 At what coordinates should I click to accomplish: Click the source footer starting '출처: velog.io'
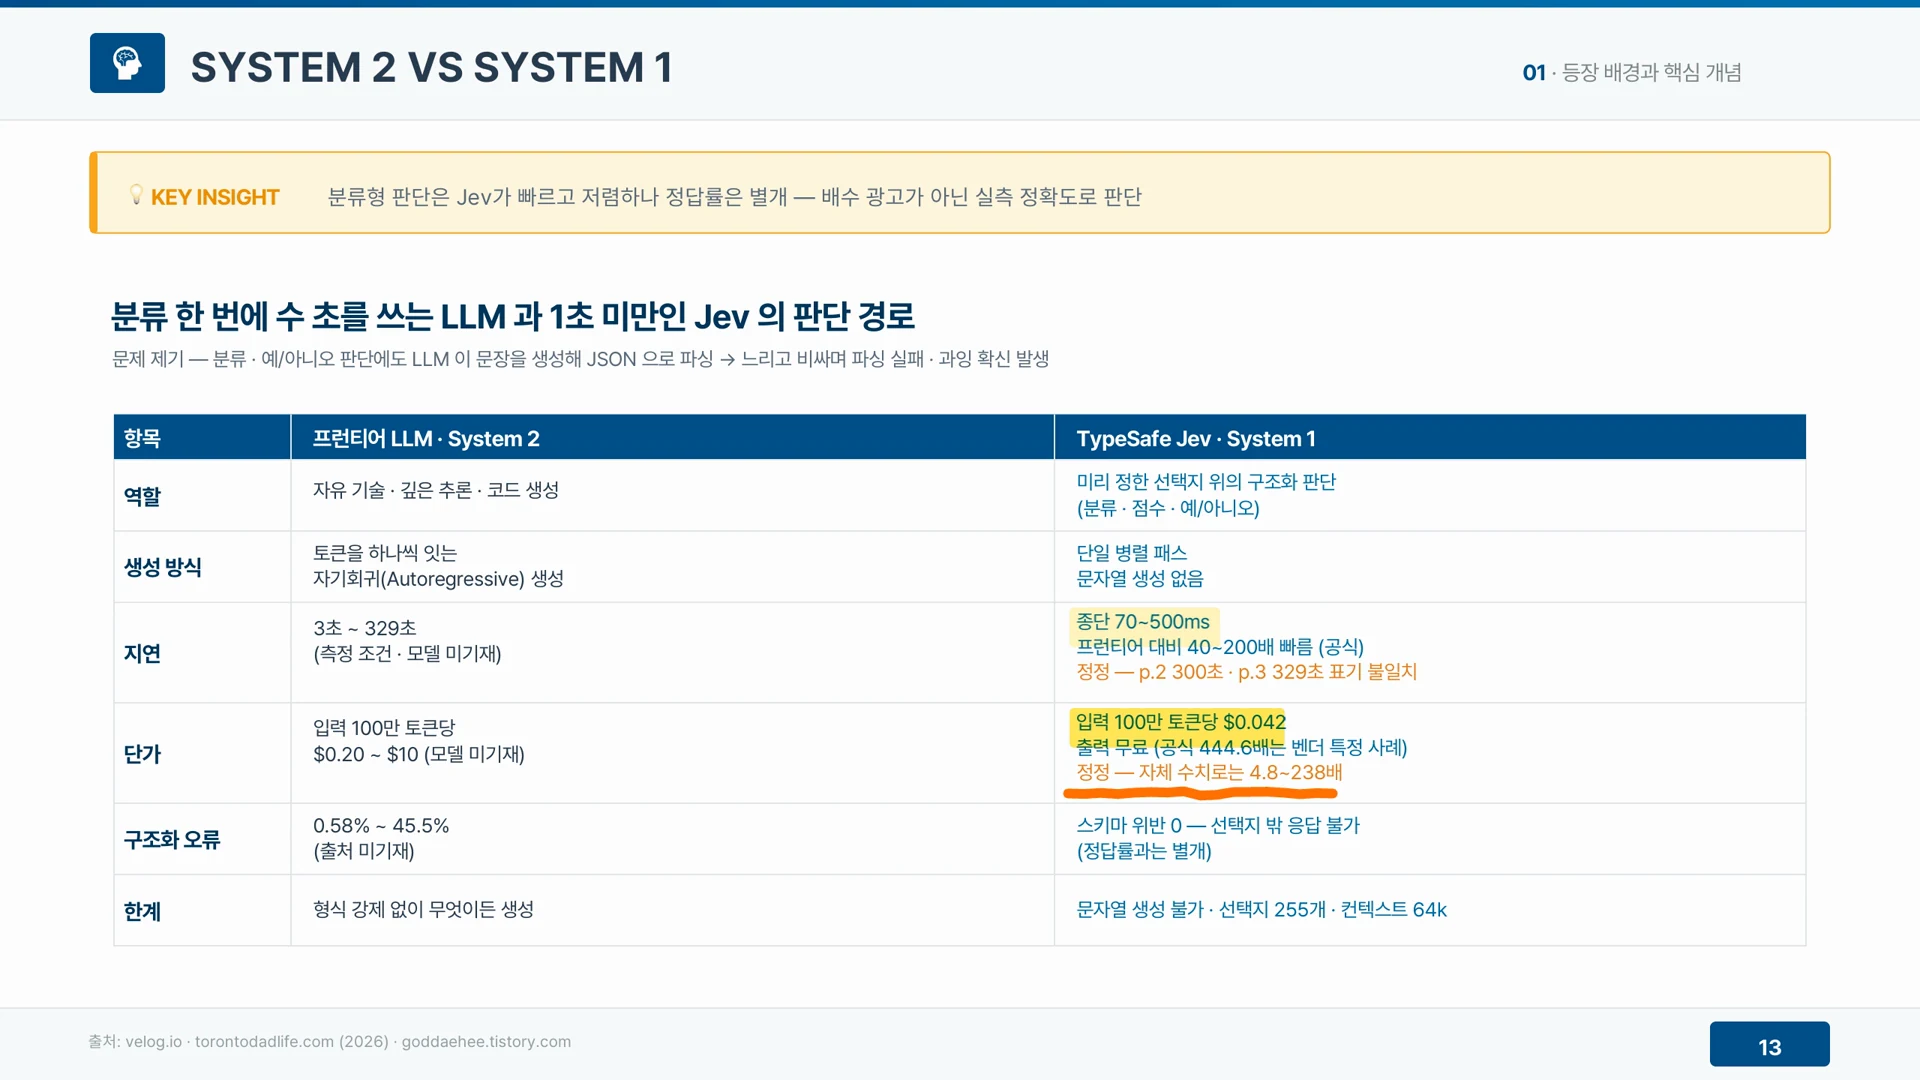(x=330, y=1042)
